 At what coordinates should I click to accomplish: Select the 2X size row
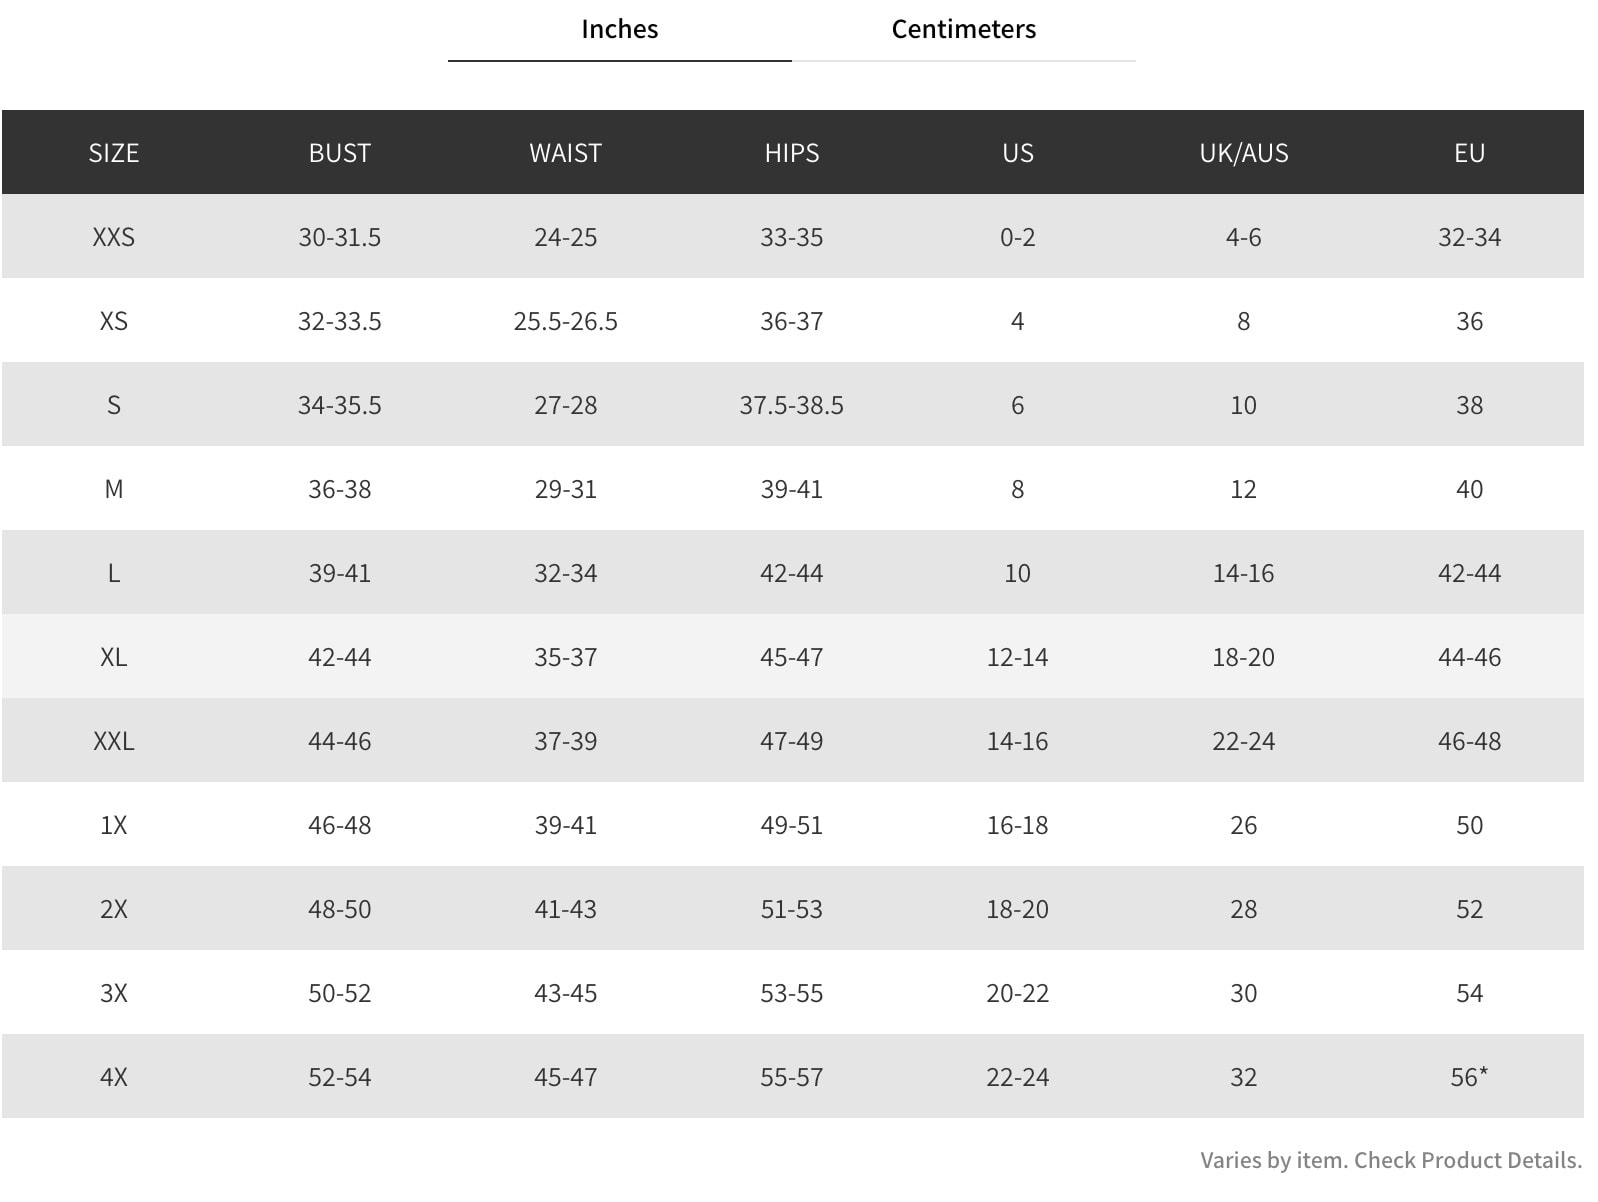pyautogui.click(x=114, y=909)
